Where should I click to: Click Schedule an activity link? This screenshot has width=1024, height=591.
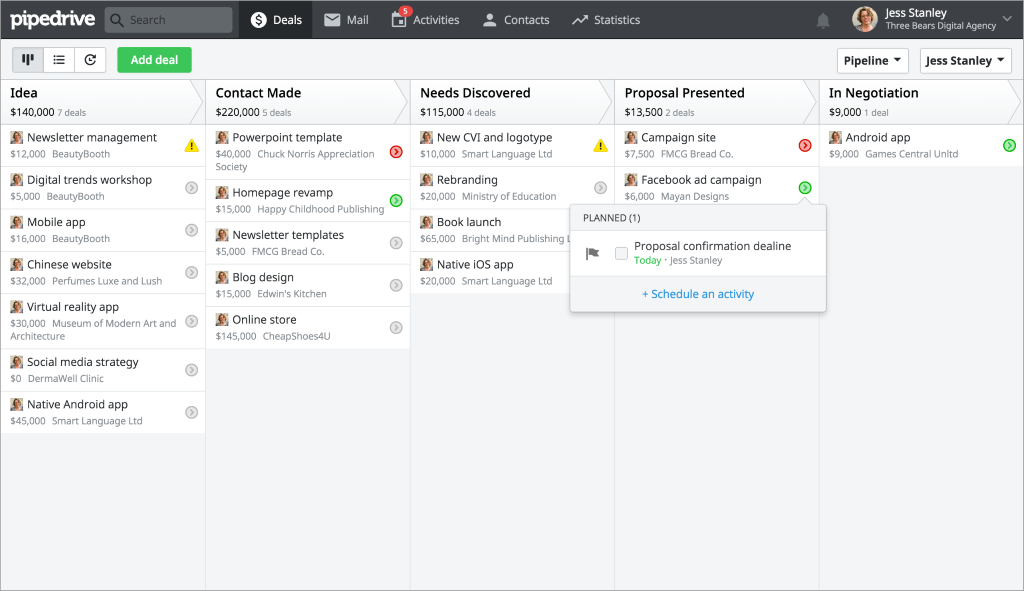(698, 294)
